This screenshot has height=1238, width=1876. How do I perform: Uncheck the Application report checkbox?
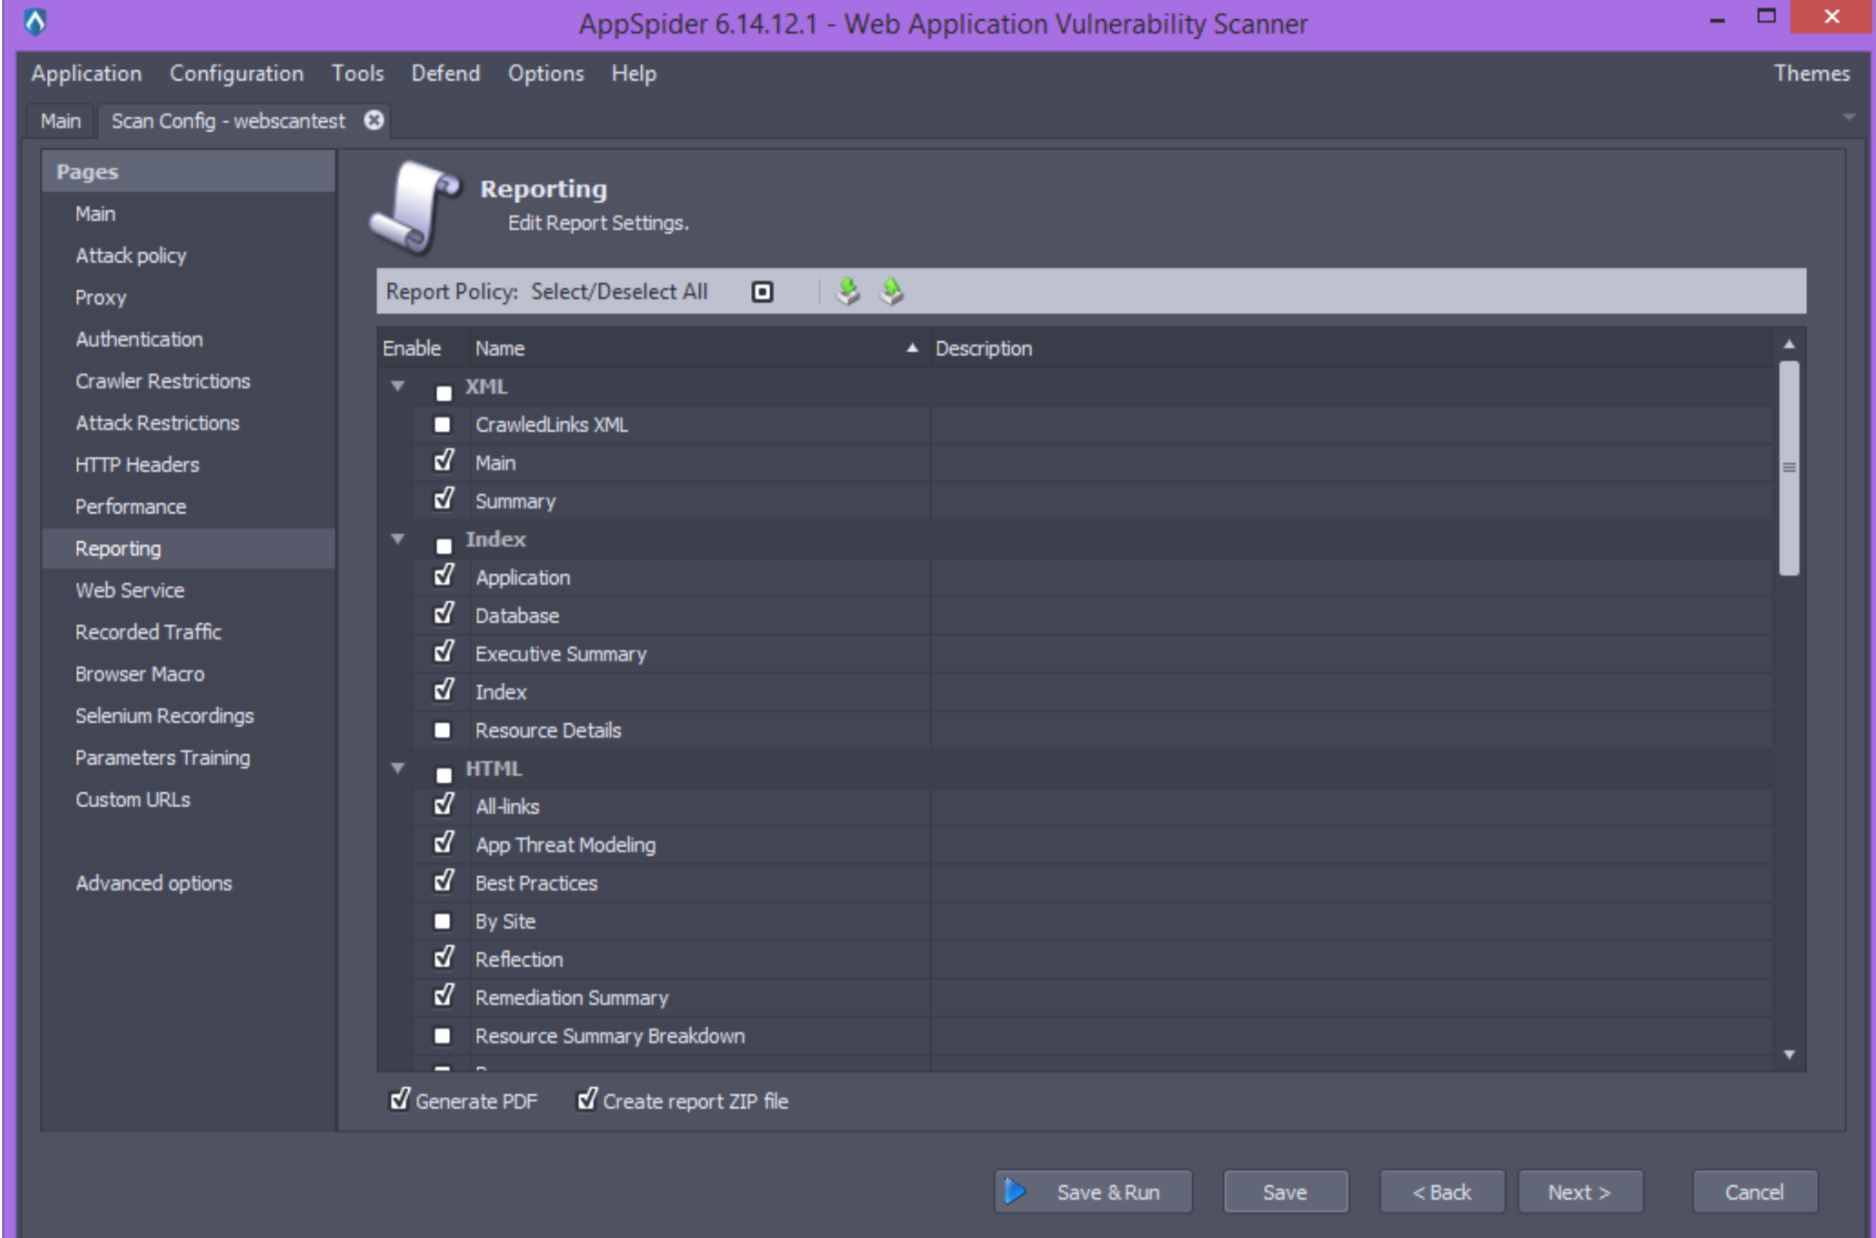(444, 575)
